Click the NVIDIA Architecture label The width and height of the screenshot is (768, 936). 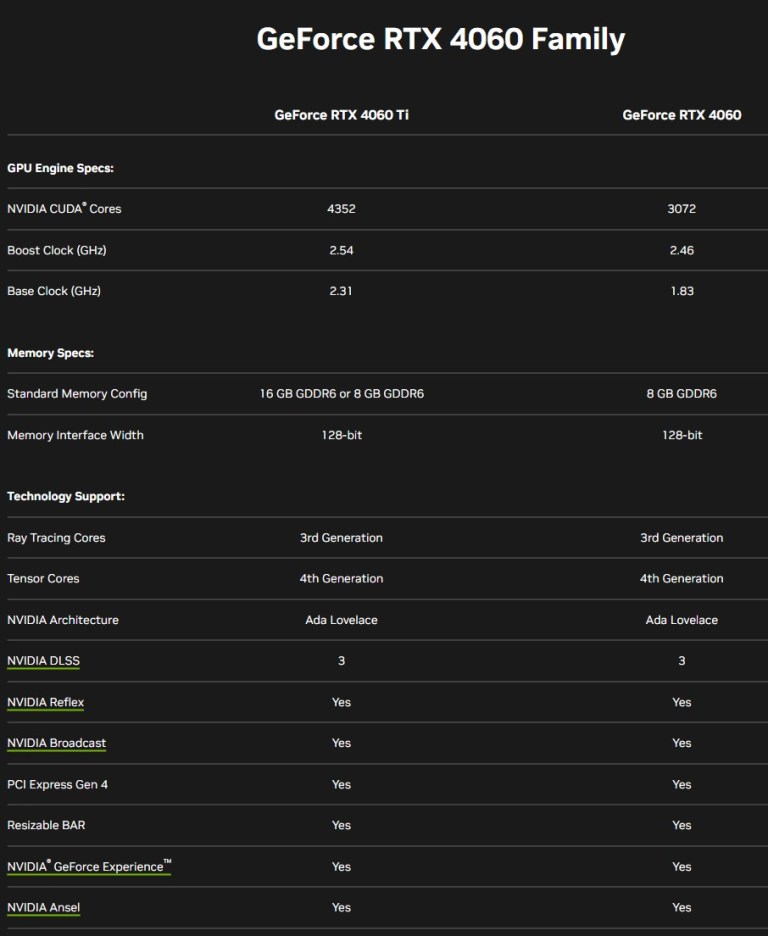pyautogui.click(x=63, y=620)
